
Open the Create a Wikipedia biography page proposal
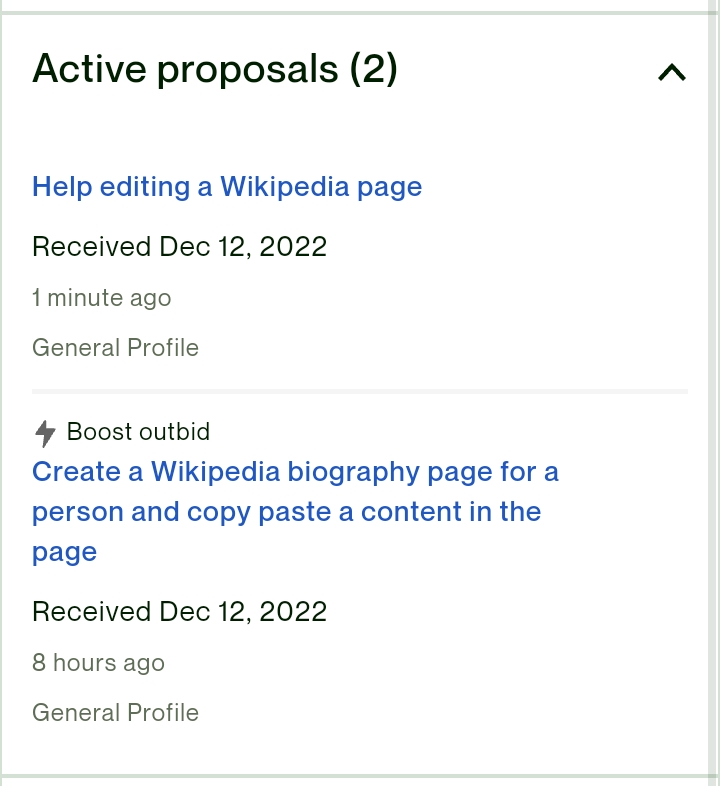(x=295, y=512)
